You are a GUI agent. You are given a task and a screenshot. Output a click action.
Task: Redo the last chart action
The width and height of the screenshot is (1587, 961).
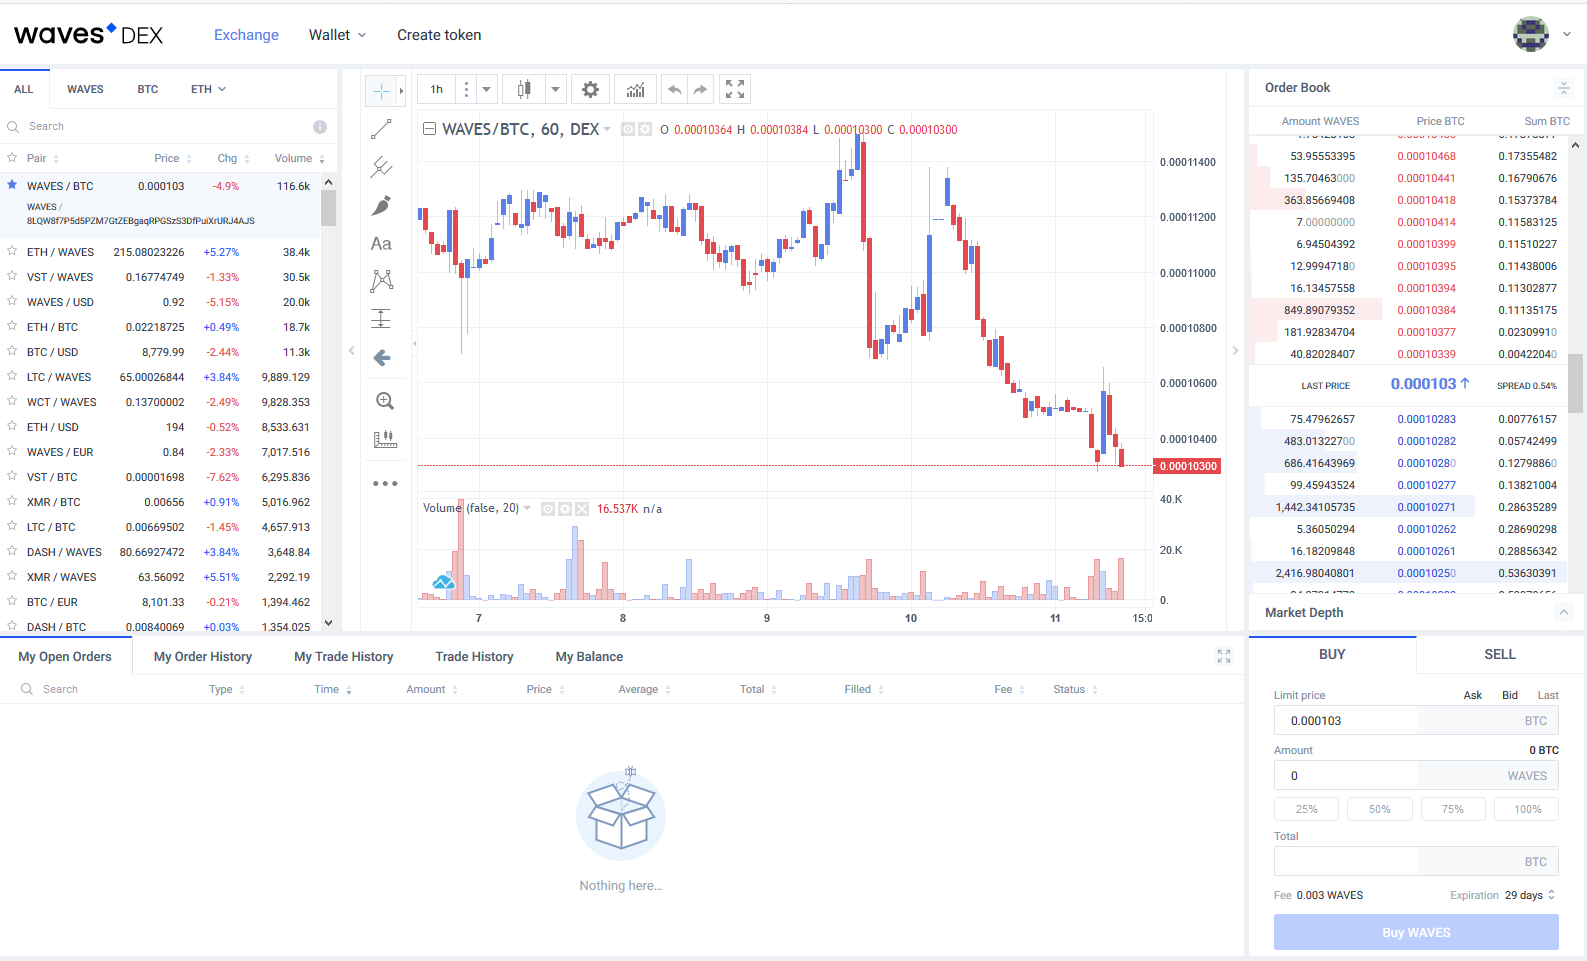coord(701,89)
